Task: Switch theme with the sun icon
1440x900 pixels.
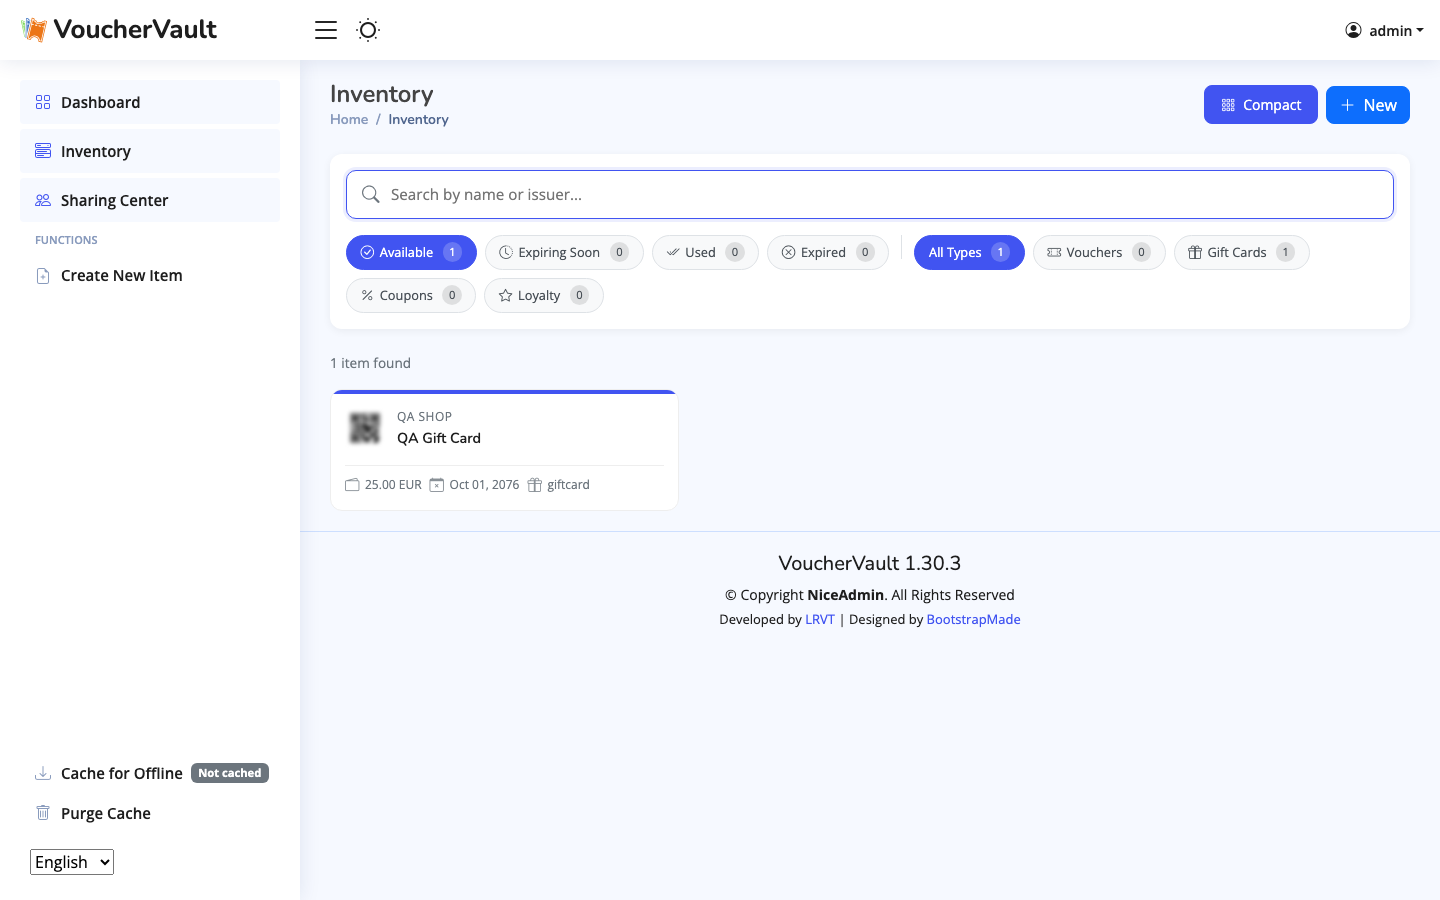Action: coord(368,30)
